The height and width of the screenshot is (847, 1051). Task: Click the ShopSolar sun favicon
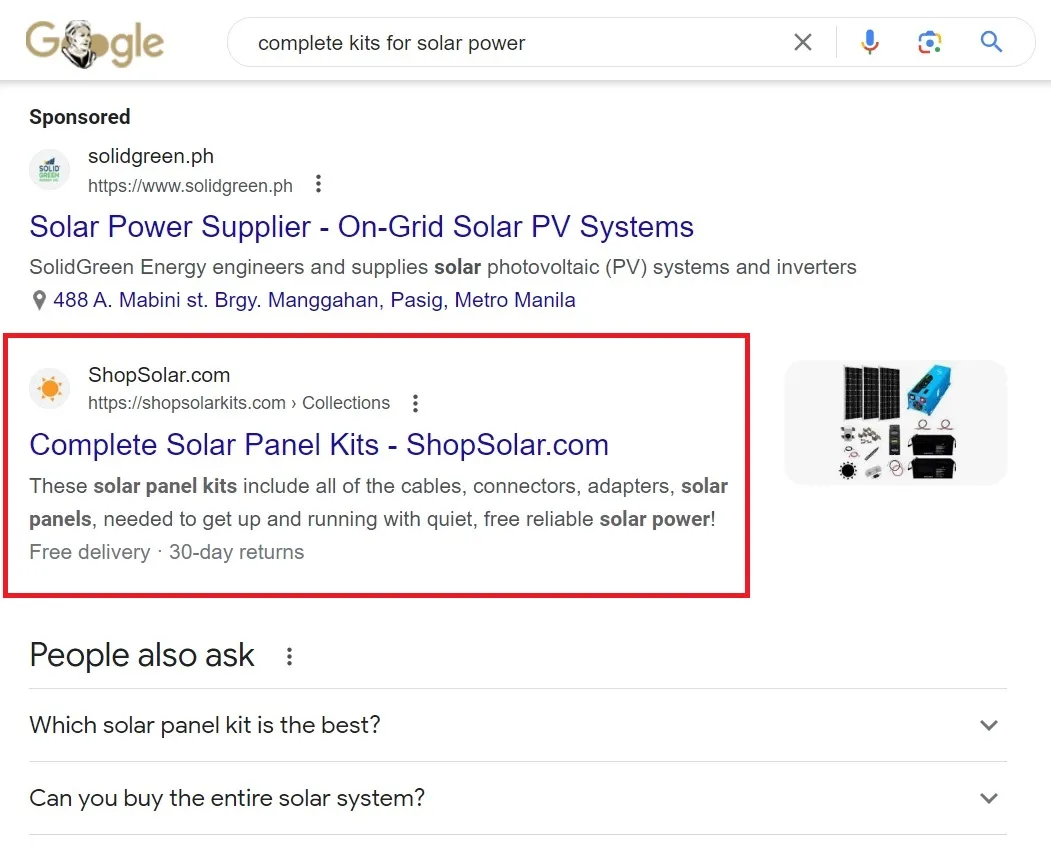point(50,388)
